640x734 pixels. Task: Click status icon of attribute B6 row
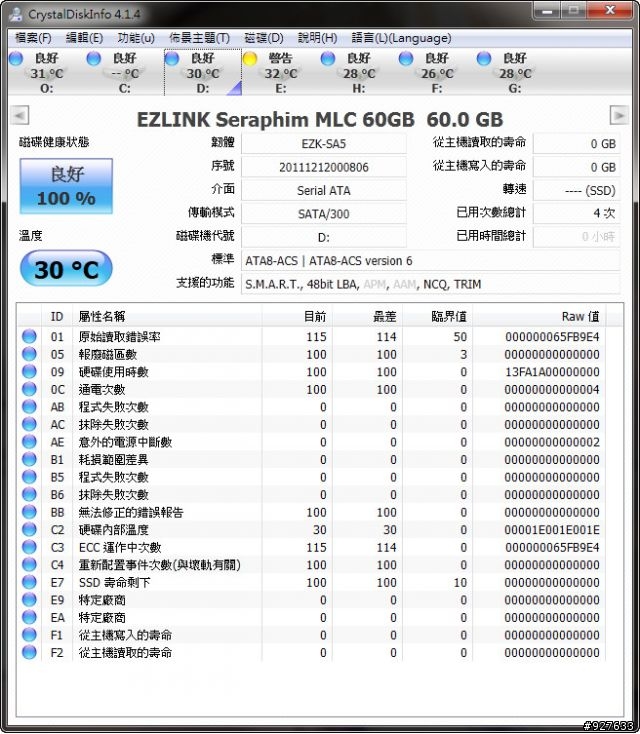point(29,494)
